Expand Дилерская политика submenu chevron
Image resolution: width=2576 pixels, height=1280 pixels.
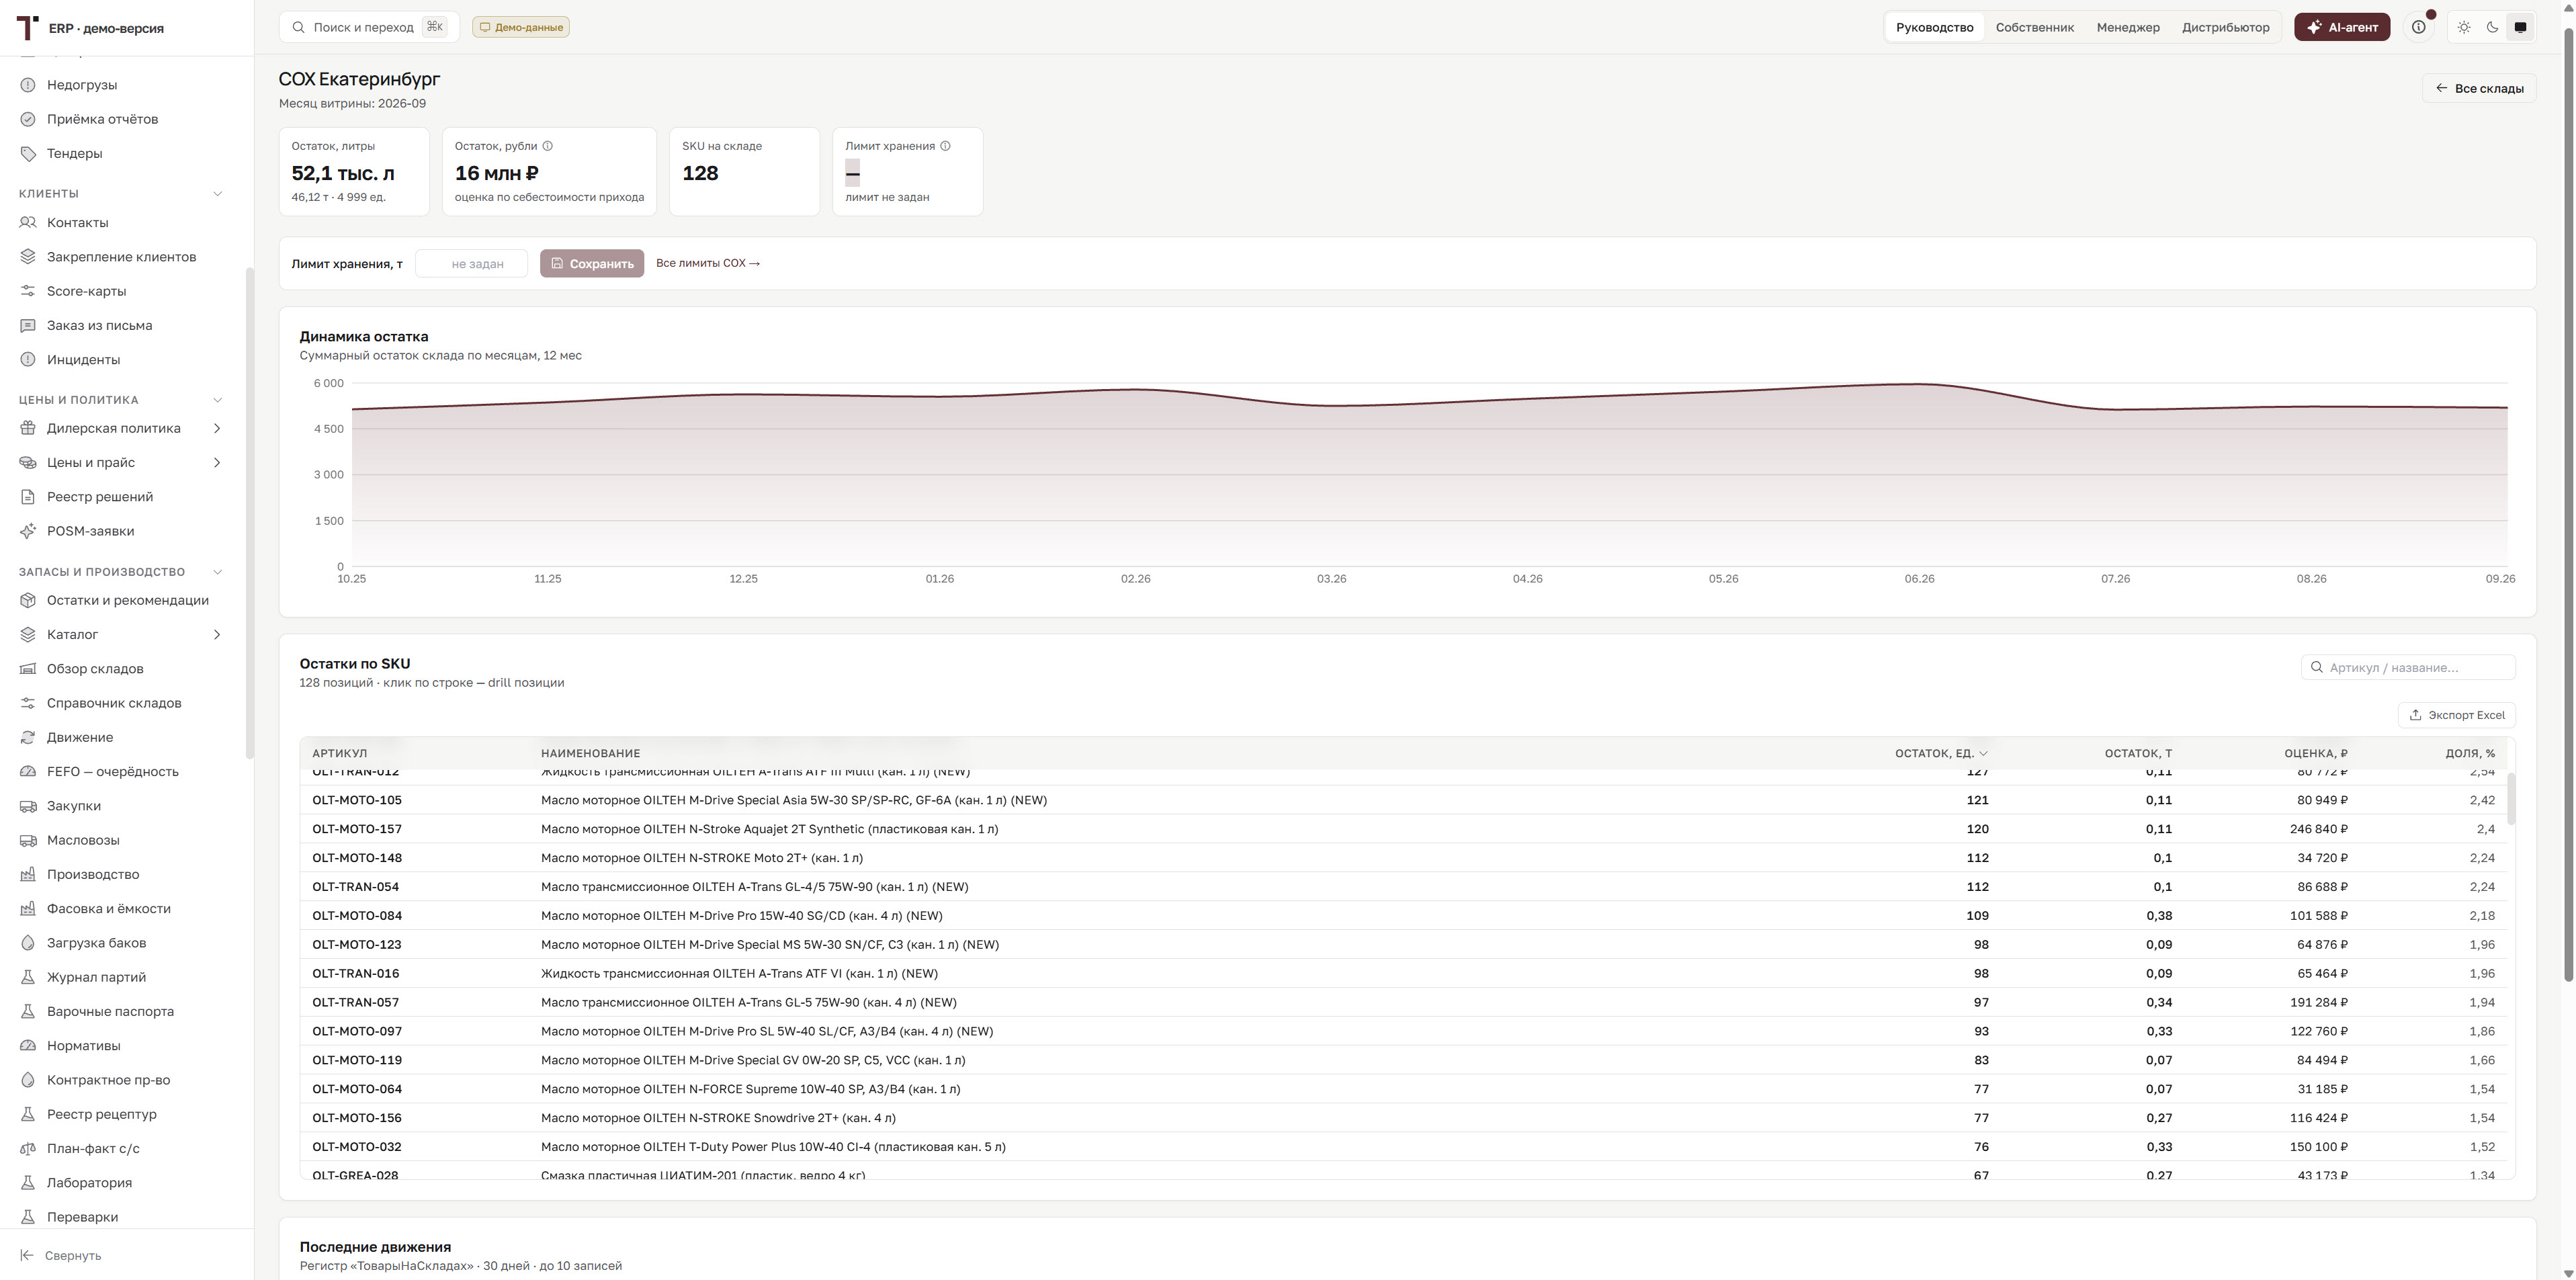pos(217,428)
